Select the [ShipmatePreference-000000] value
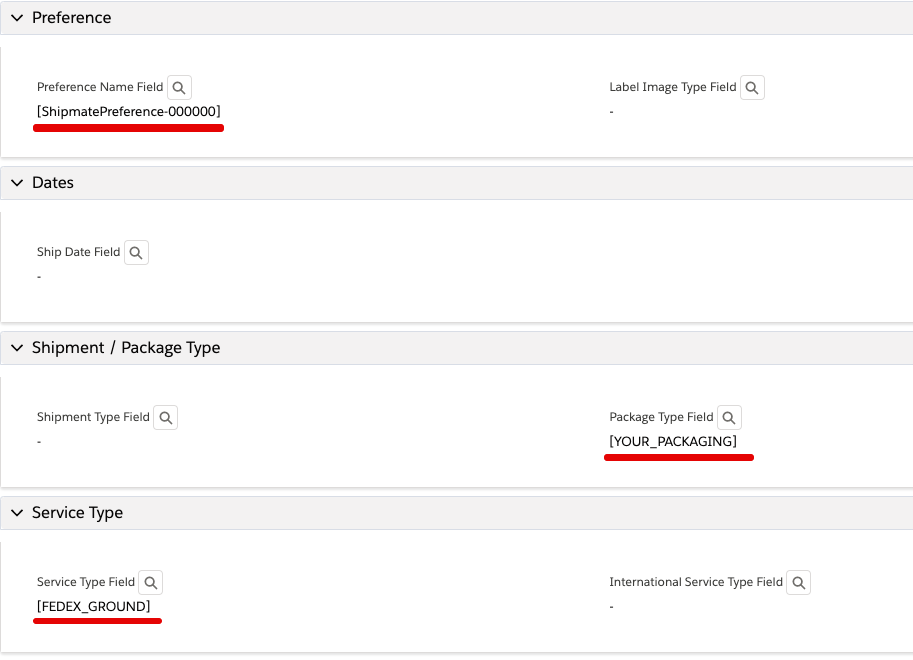Screen dimensions: 913x660 click(129, 111)
